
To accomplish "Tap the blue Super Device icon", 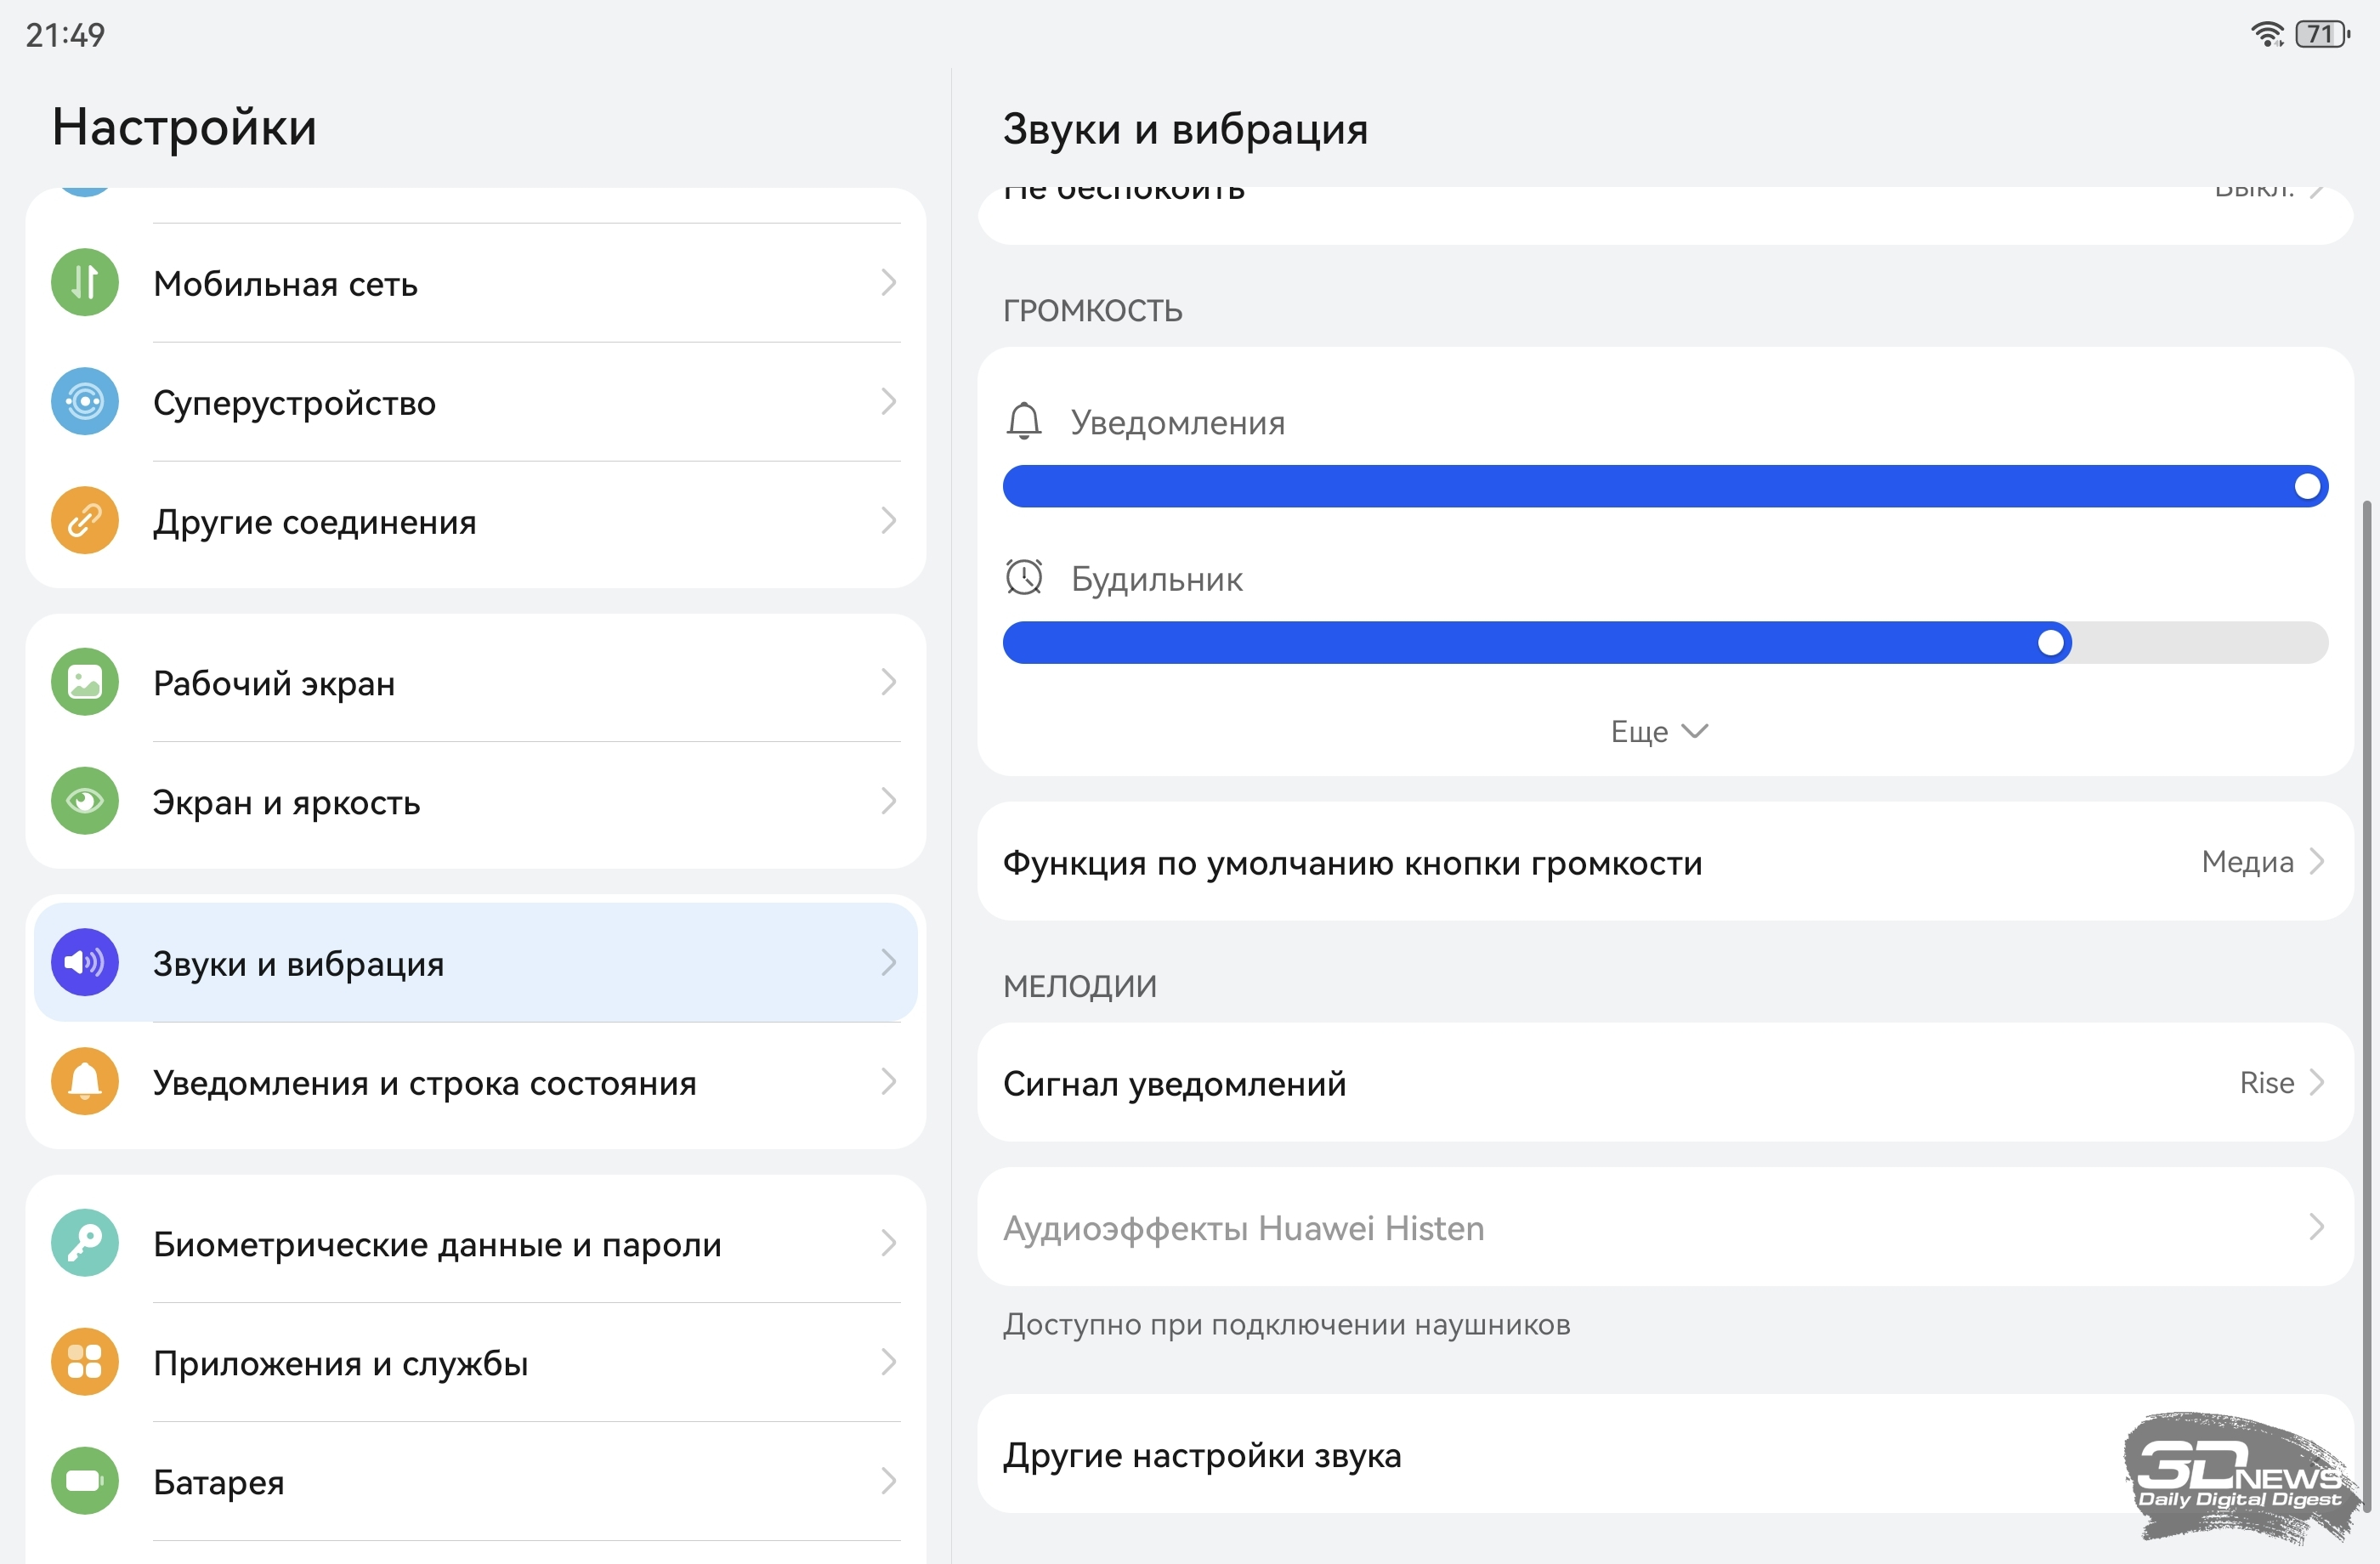I will point(85,402).
